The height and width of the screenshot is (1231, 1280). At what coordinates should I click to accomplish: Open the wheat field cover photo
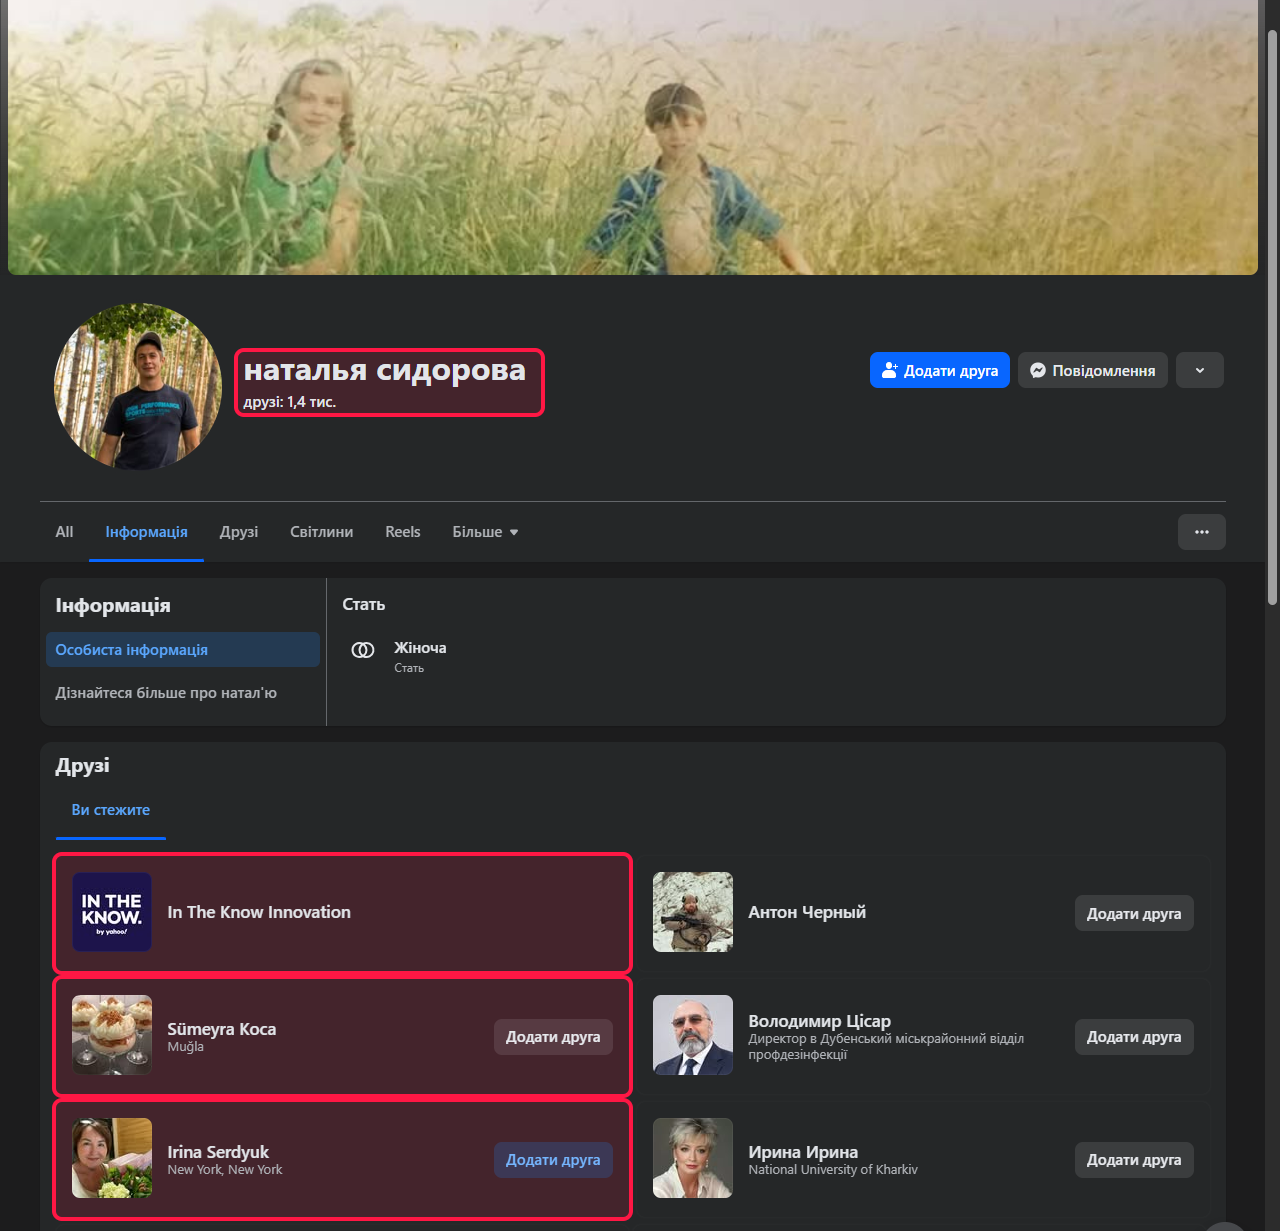pyautogui.click(x=633, y=137)
